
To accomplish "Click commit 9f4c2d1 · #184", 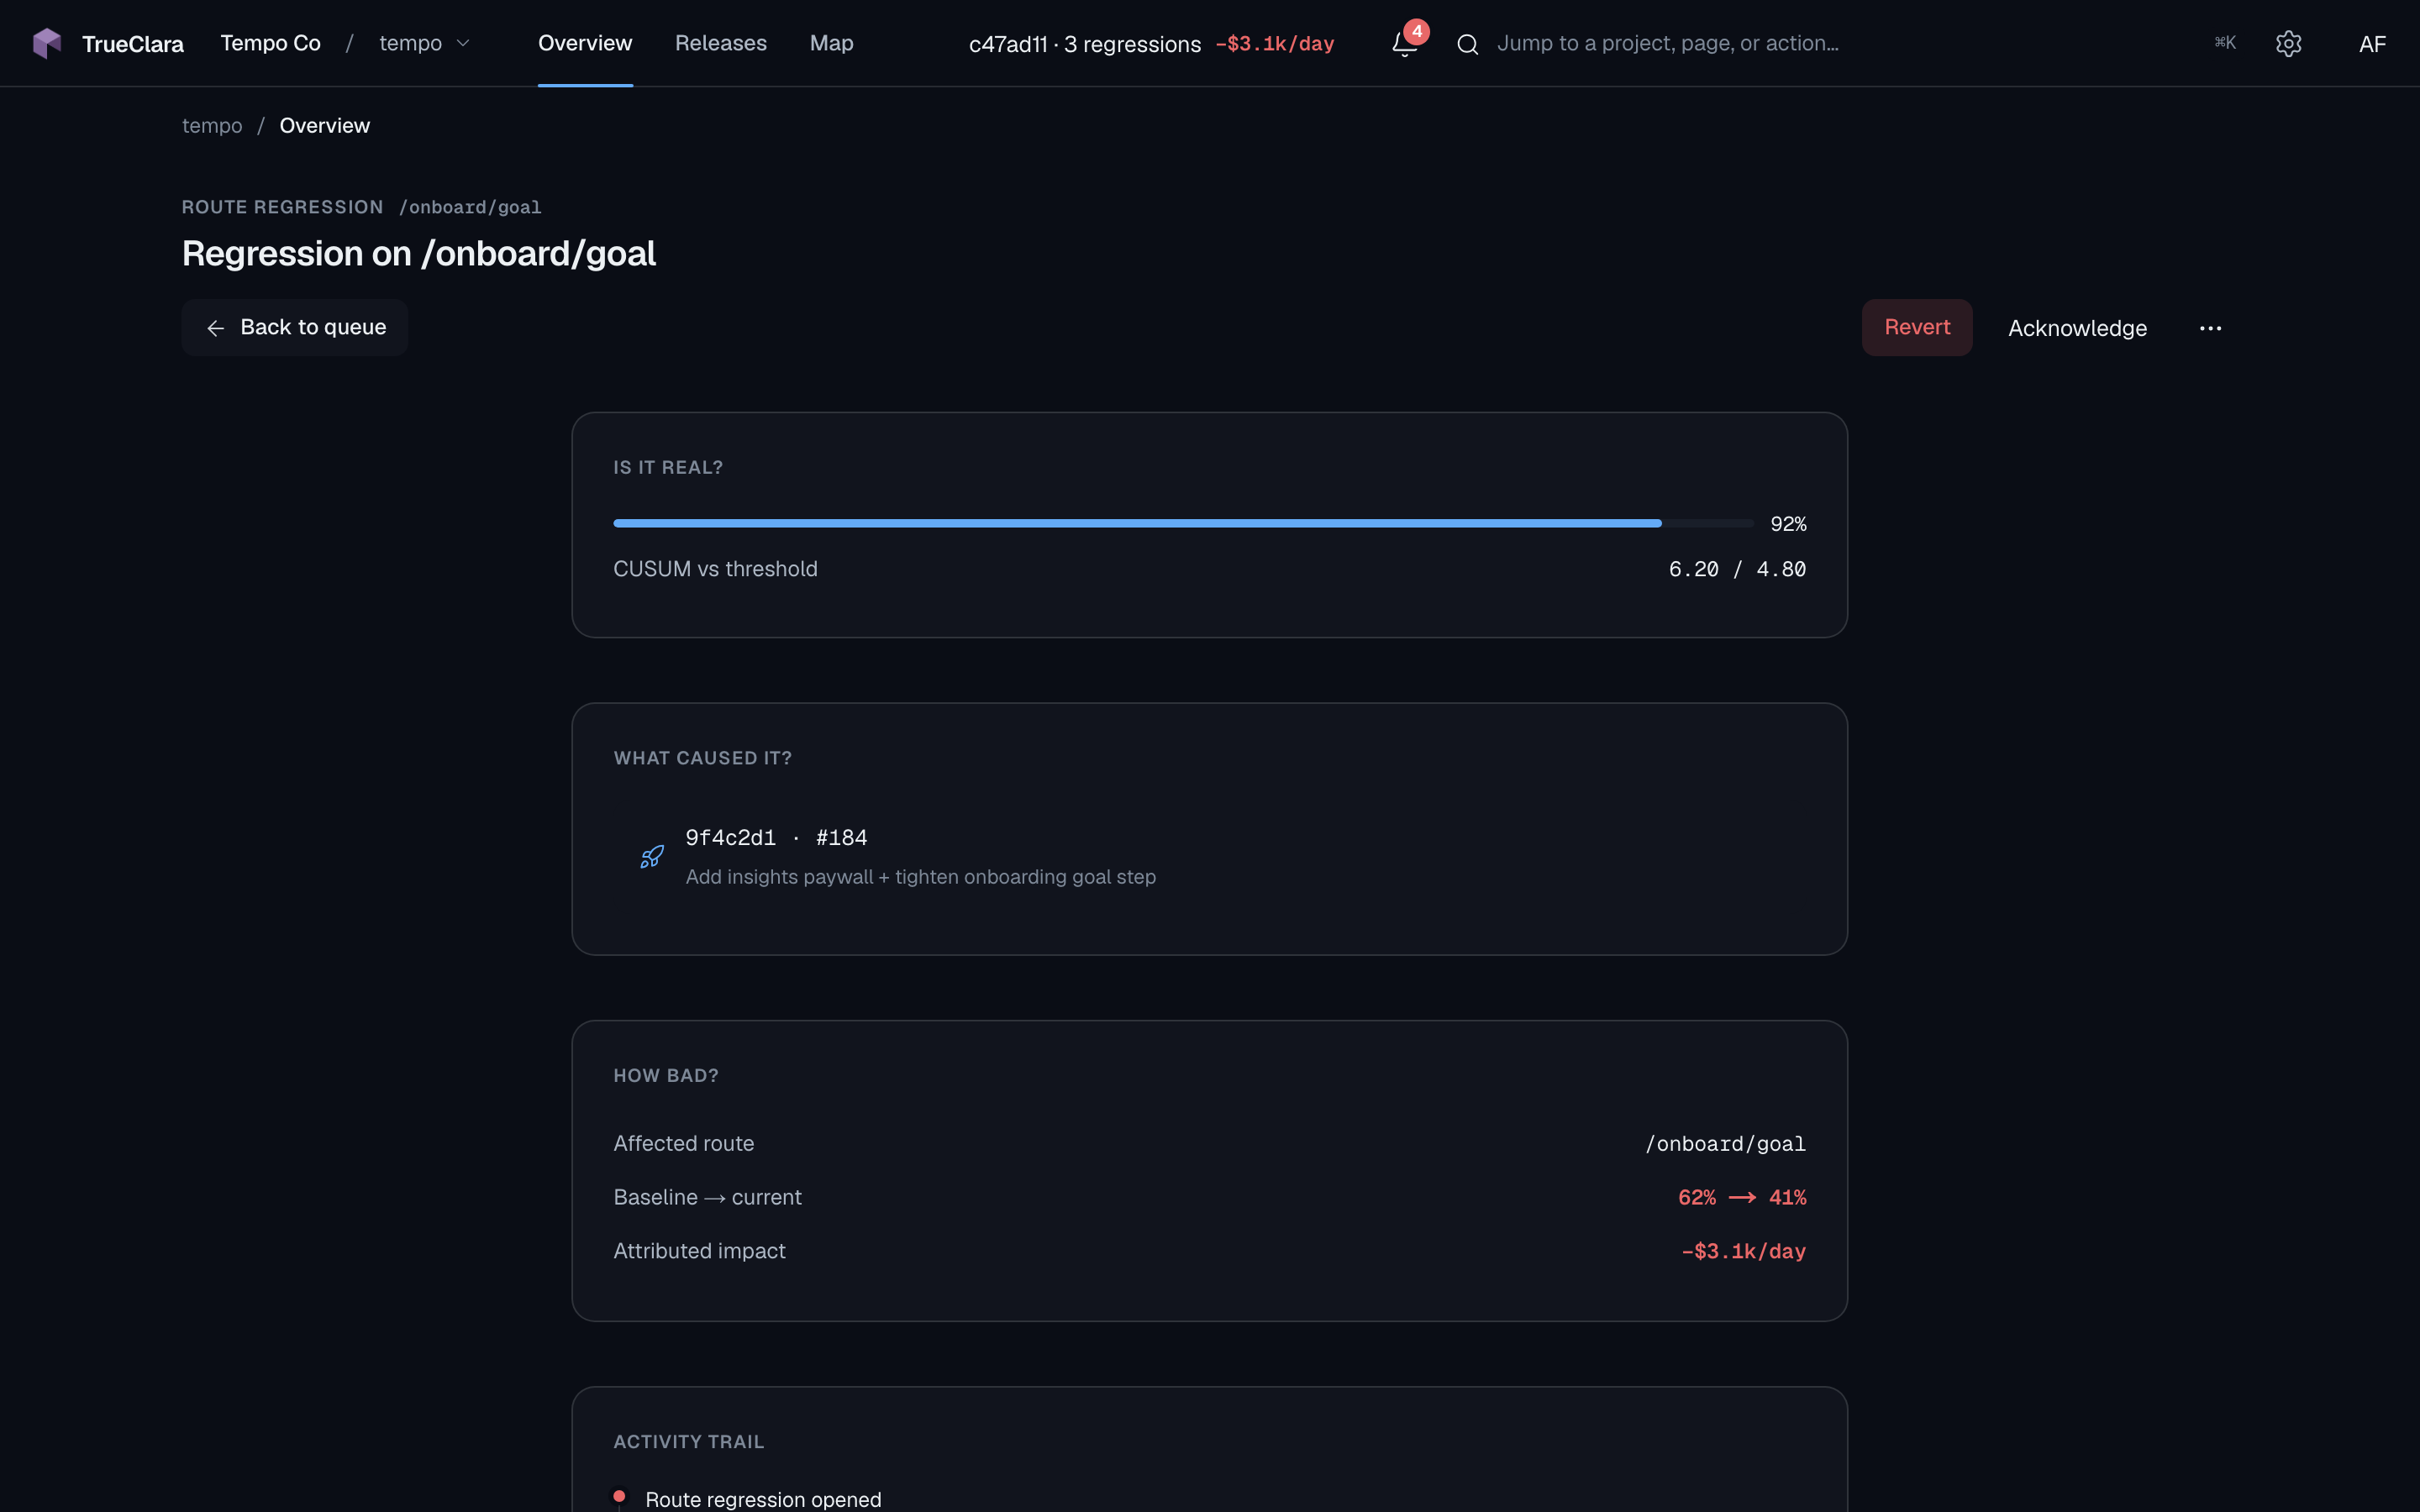I will pos(776,838).
